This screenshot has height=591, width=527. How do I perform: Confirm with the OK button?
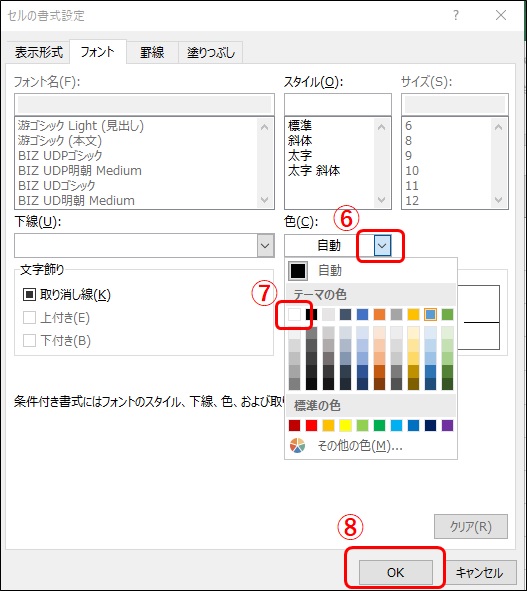(x=395, y=573)
